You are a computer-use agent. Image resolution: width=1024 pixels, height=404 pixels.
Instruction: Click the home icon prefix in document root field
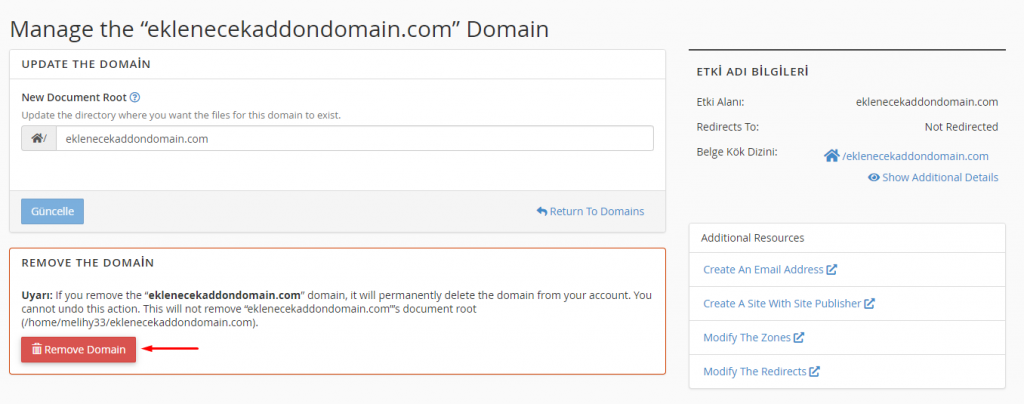pos(38,139)
